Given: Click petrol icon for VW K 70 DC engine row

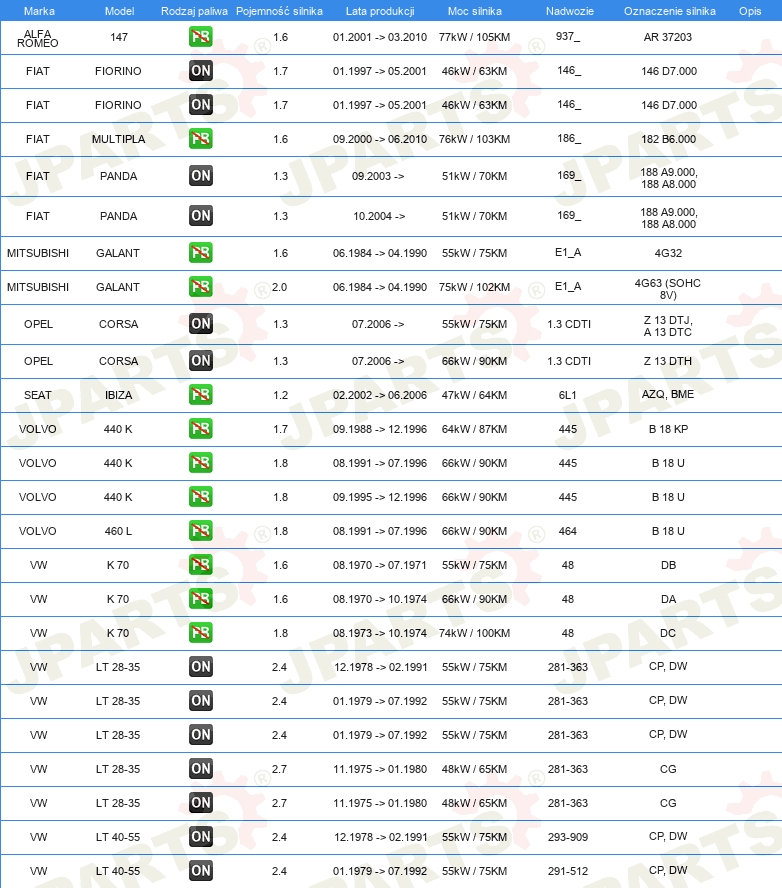Looking at the screenshot, I should tap(200, 633).
